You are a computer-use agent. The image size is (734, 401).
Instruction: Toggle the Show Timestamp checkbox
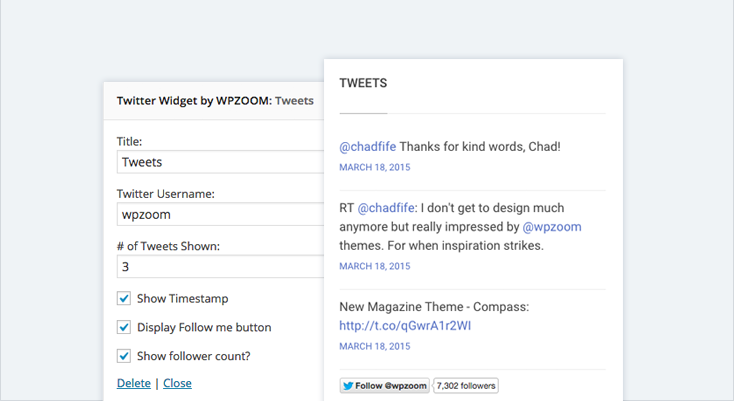point(124,299)
